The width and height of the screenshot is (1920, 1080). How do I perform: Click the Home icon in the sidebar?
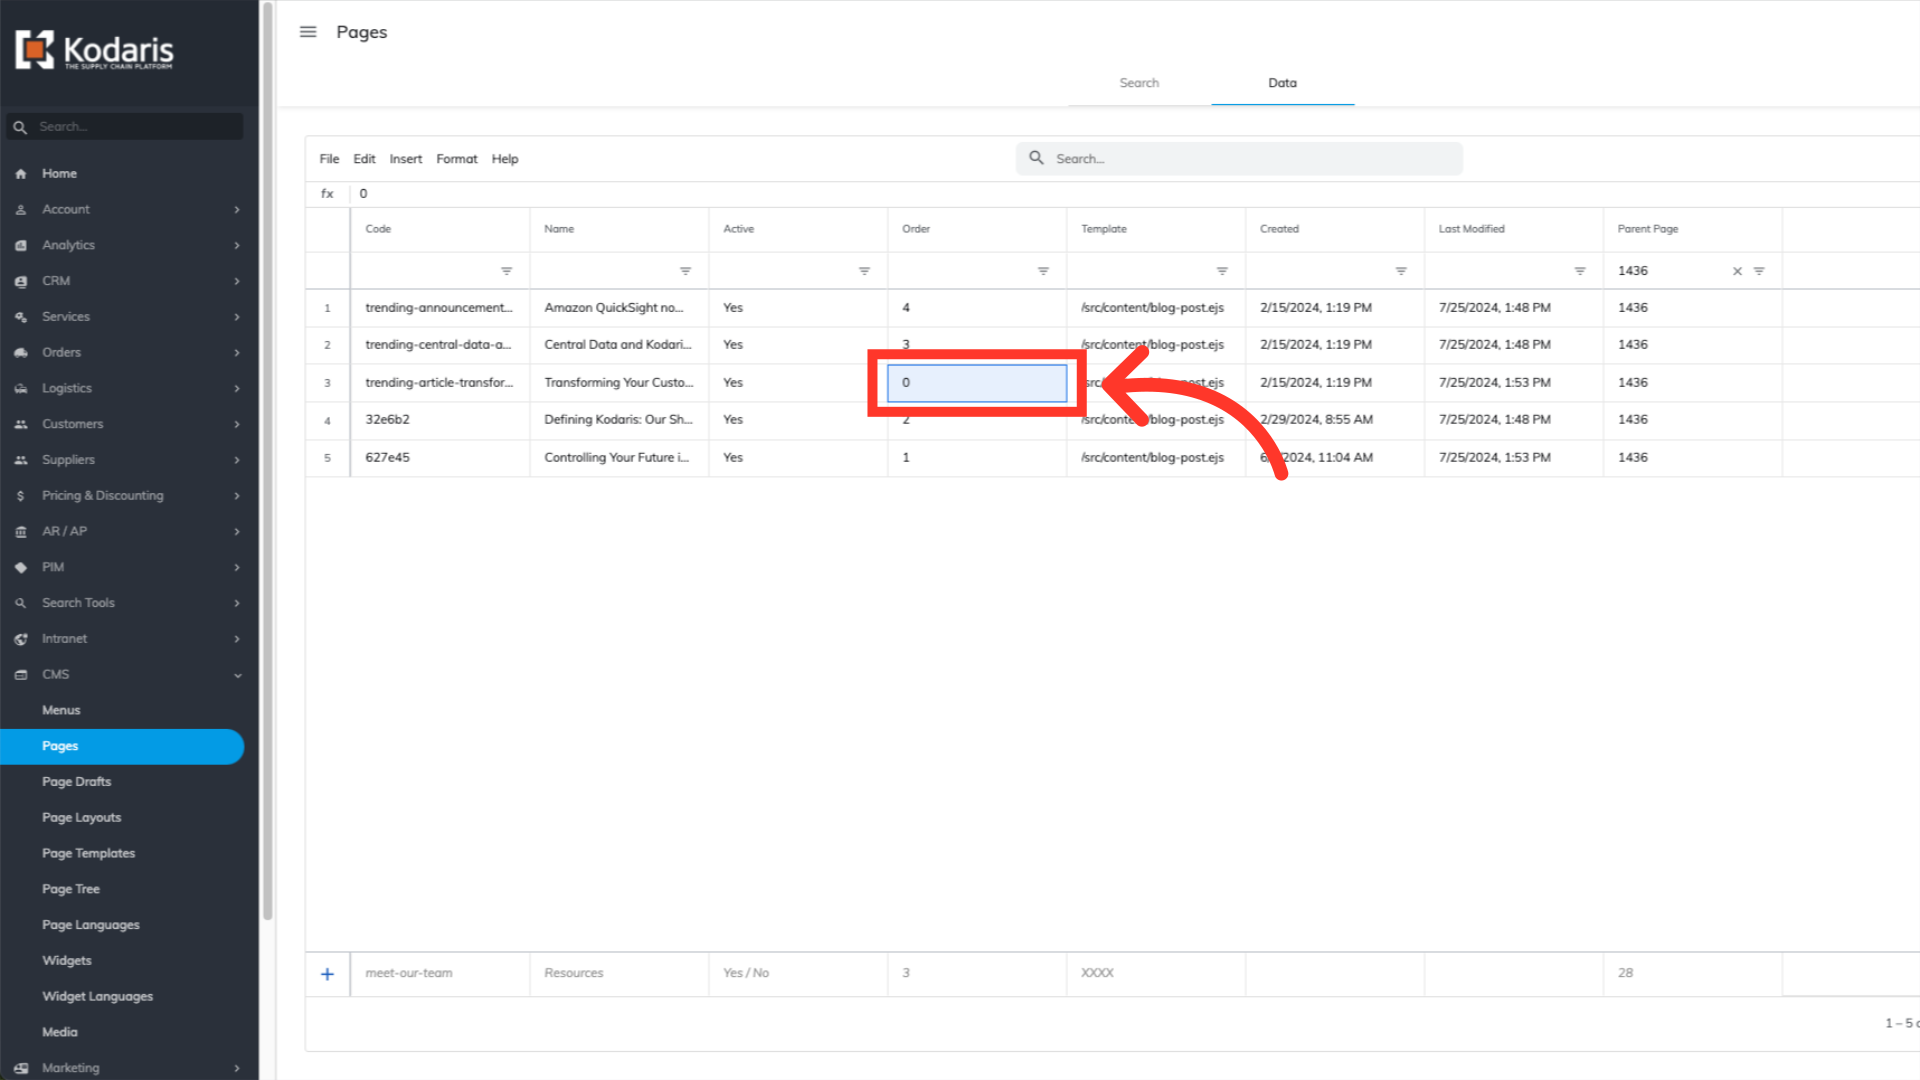(x=21, y=174)
